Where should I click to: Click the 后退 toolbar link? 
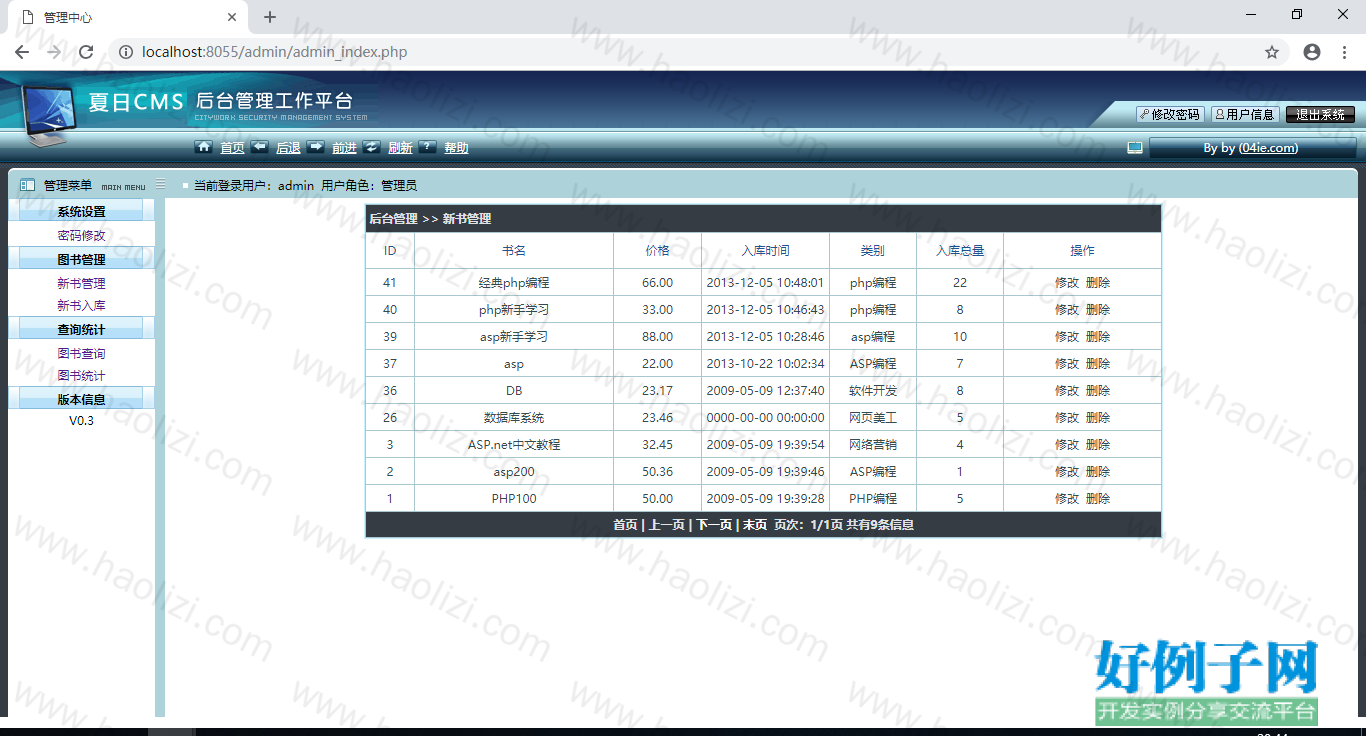[x=288, y=148]
